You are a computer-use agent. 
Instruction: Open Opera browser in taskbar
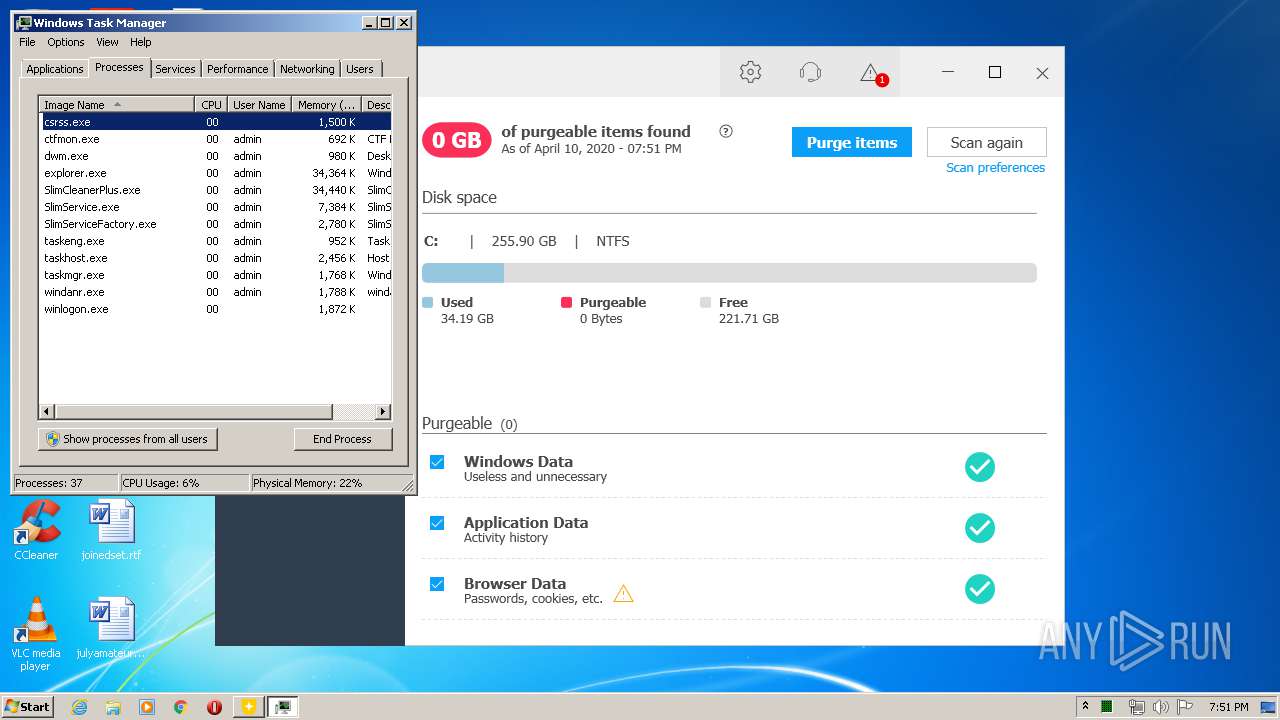214,707
